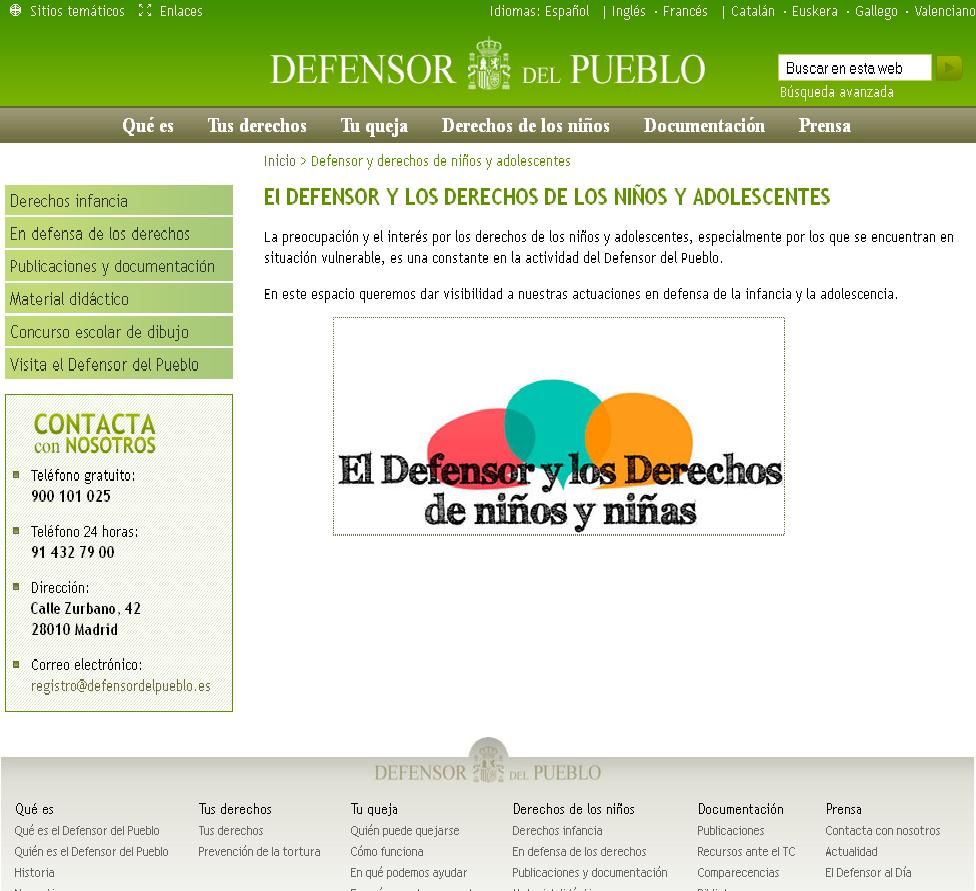Click the Enlaces expand icon
The width and height of the screenshot is (976, 891).
[x=145, y=11]
